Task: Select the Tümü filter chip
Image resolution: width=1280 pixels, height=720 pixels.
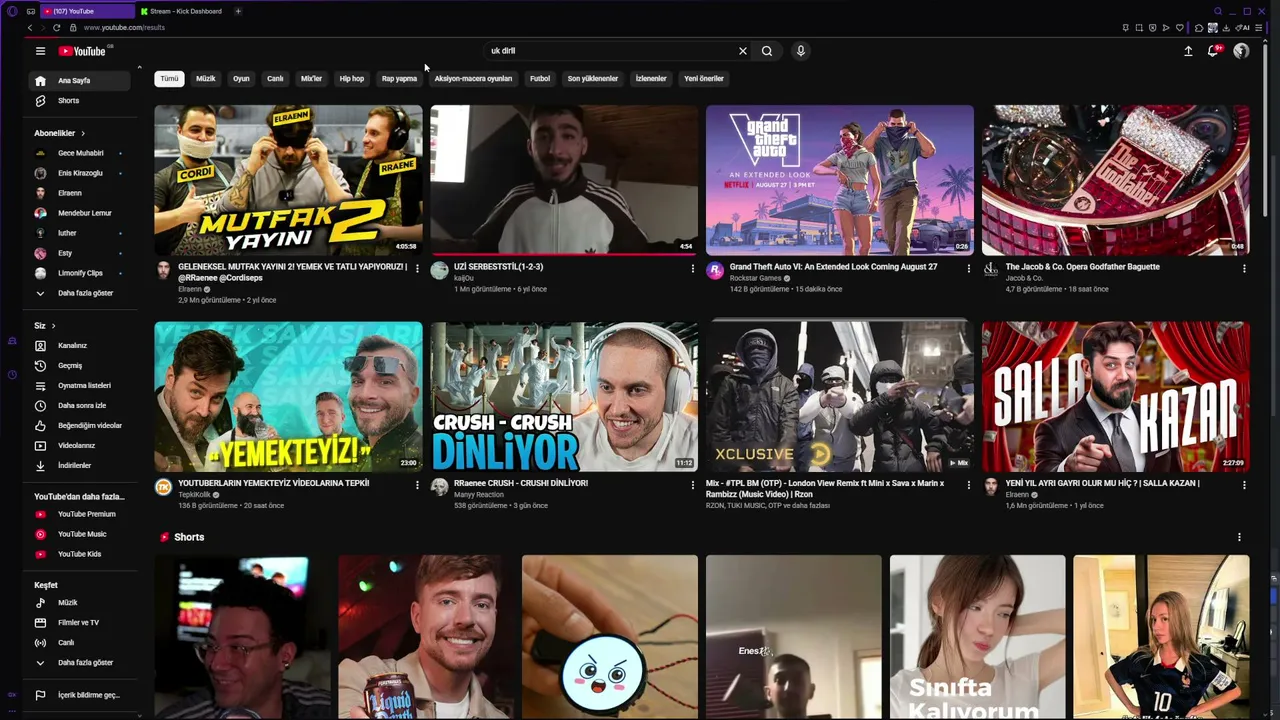Action: coord(169,79)
